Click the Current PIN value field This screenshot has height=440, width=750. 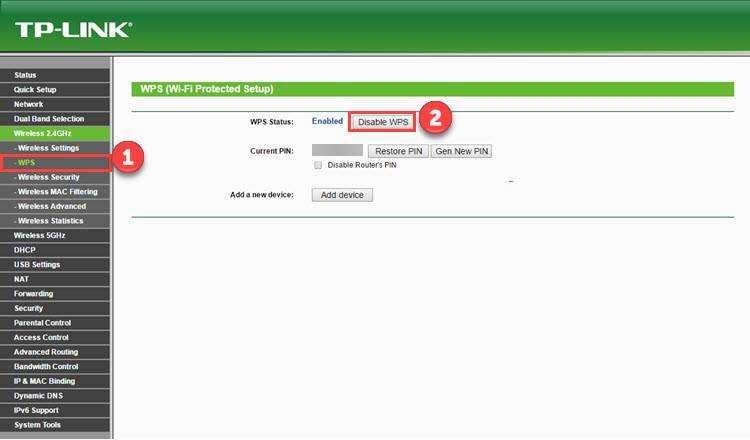pos(337,150)
